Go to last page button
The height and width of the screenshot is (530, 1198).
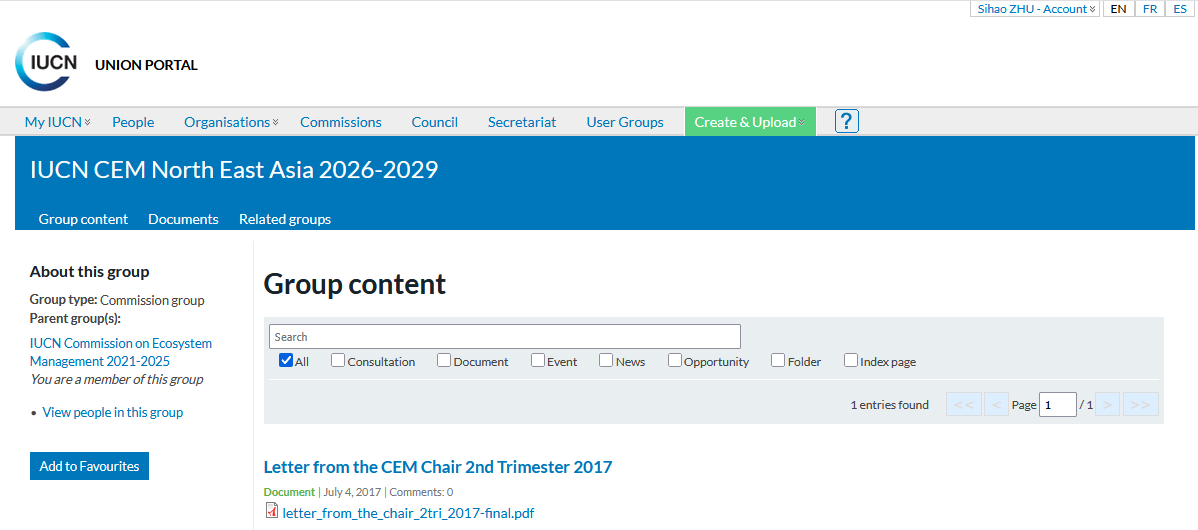[1141, 405]
